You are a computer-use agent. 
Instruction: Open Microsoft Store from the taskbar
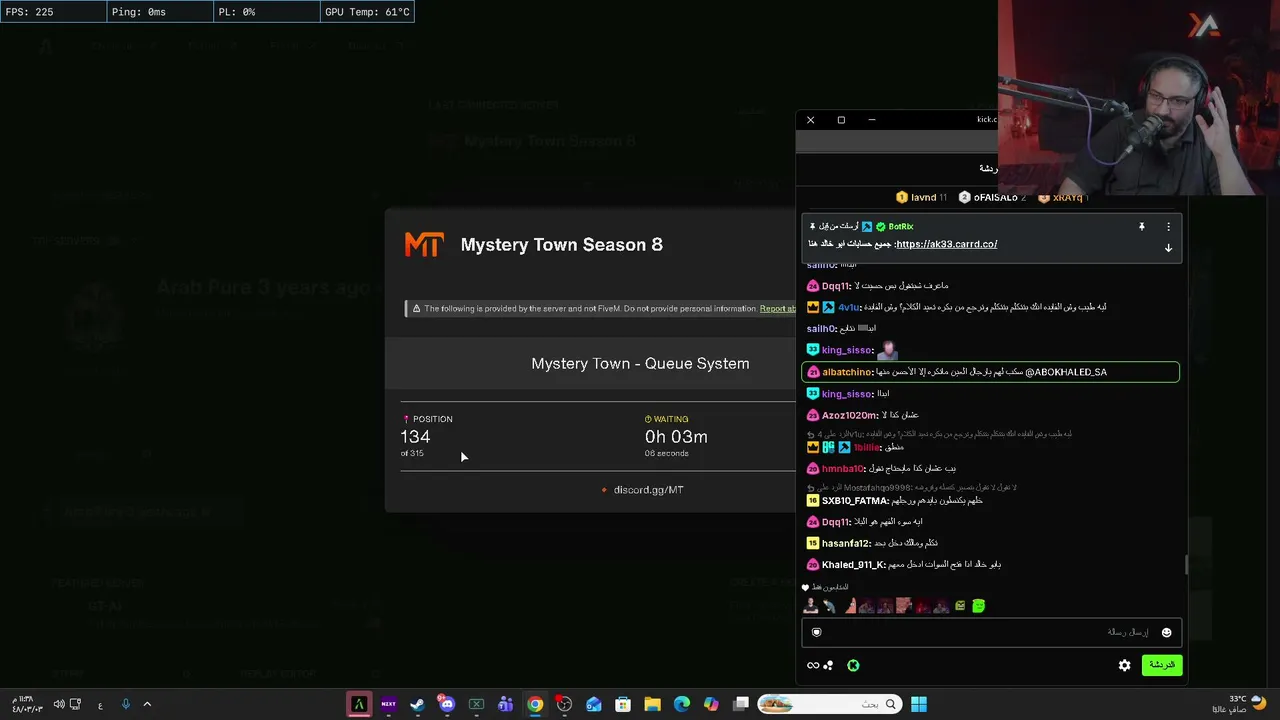[x=623, y=705]
